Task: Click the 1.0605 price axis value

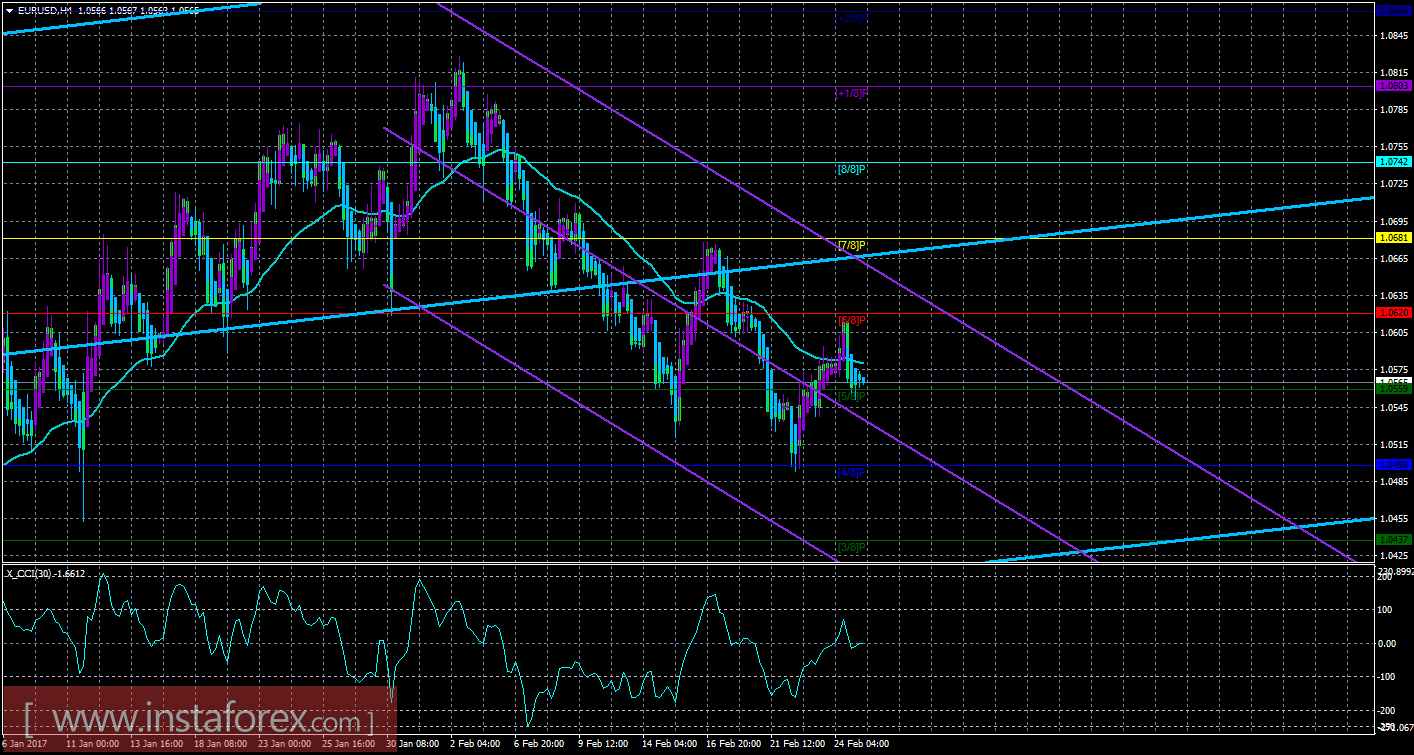Action: tap(1394, 333)
